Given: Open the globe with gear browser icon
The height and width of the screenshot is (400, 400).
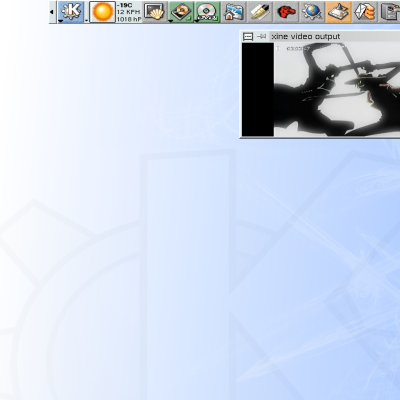Looking at the screenshot, I should [312, 12].
